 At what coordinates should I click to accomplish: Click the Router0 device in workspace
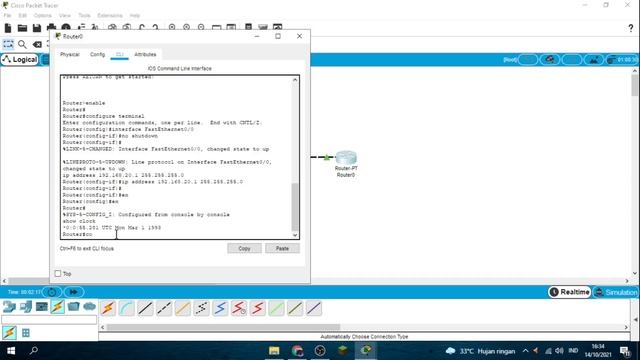346,158
